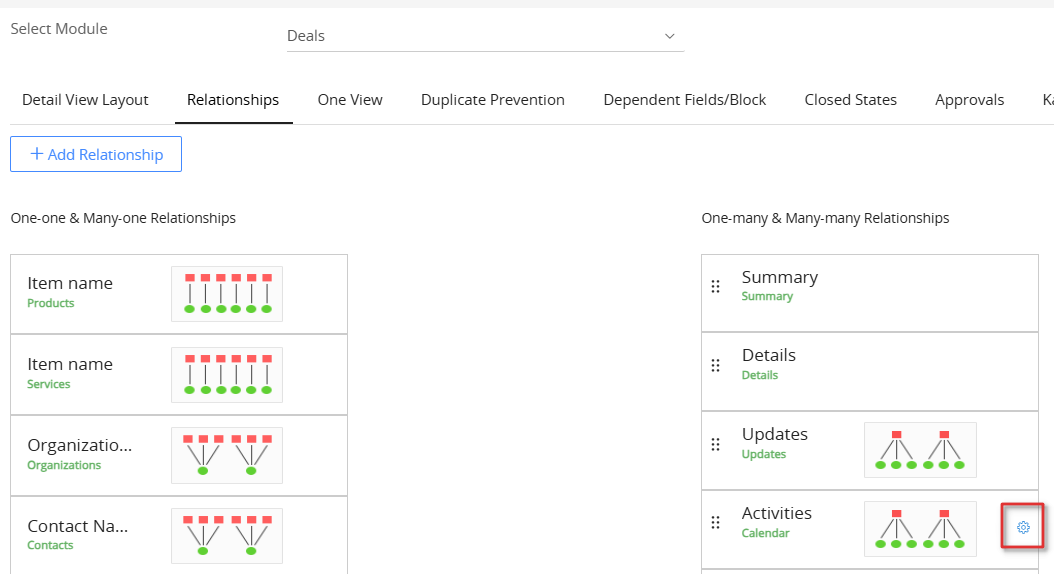Click the Updates one-many diagram thumbnail
1054x574 pixels.
tap(920, 450)
